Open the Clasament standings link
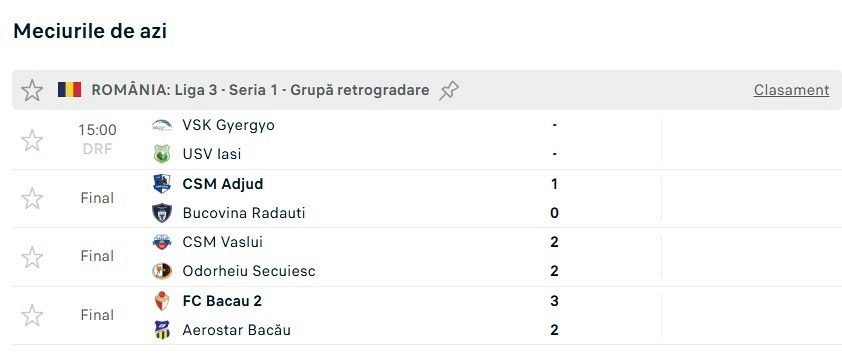Viewport: 842px width, 360px height. [x=791, y=90]
